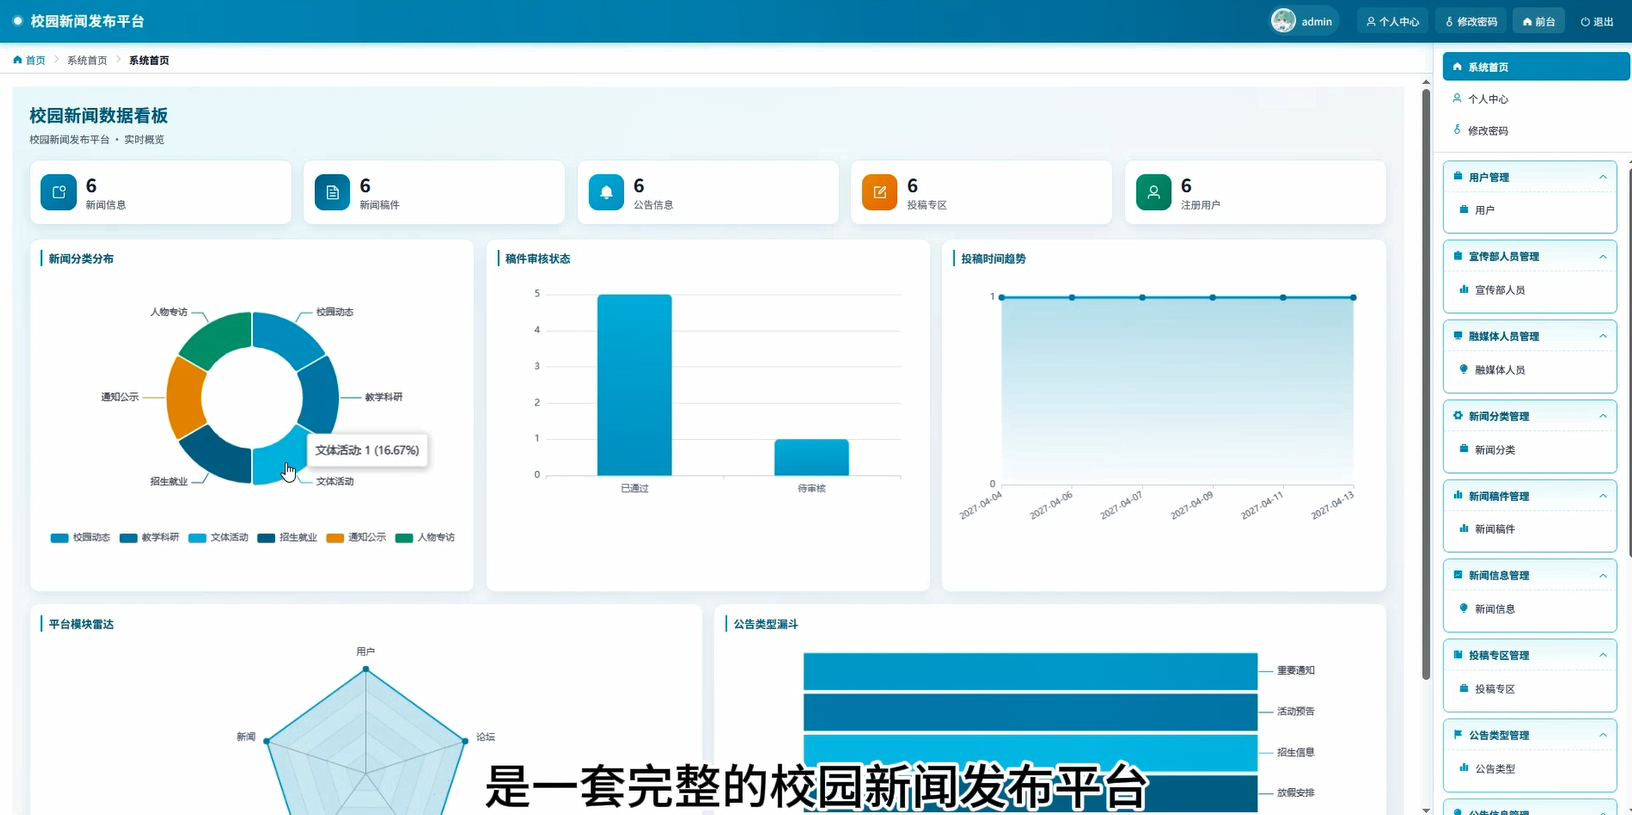Click the 待审核 bar in 稿件审核状态 chart
The width and height of the screenshot is (1632, 815).
point(811,457)
